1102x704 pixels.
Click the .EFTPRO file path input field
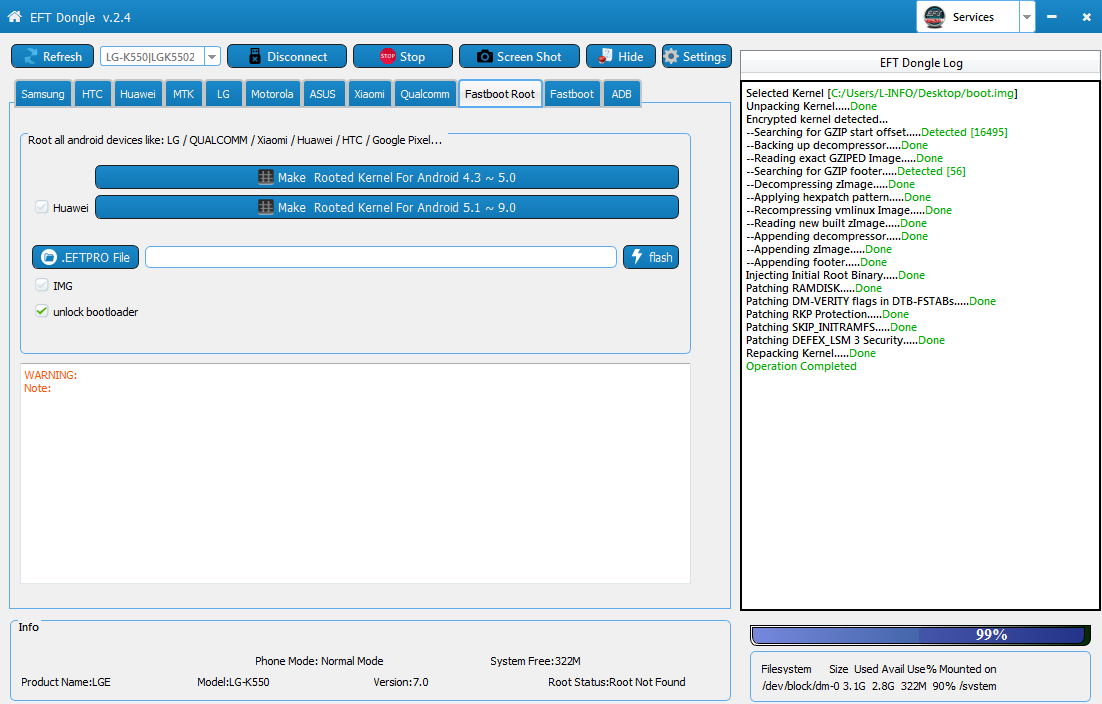click(381, 257)
